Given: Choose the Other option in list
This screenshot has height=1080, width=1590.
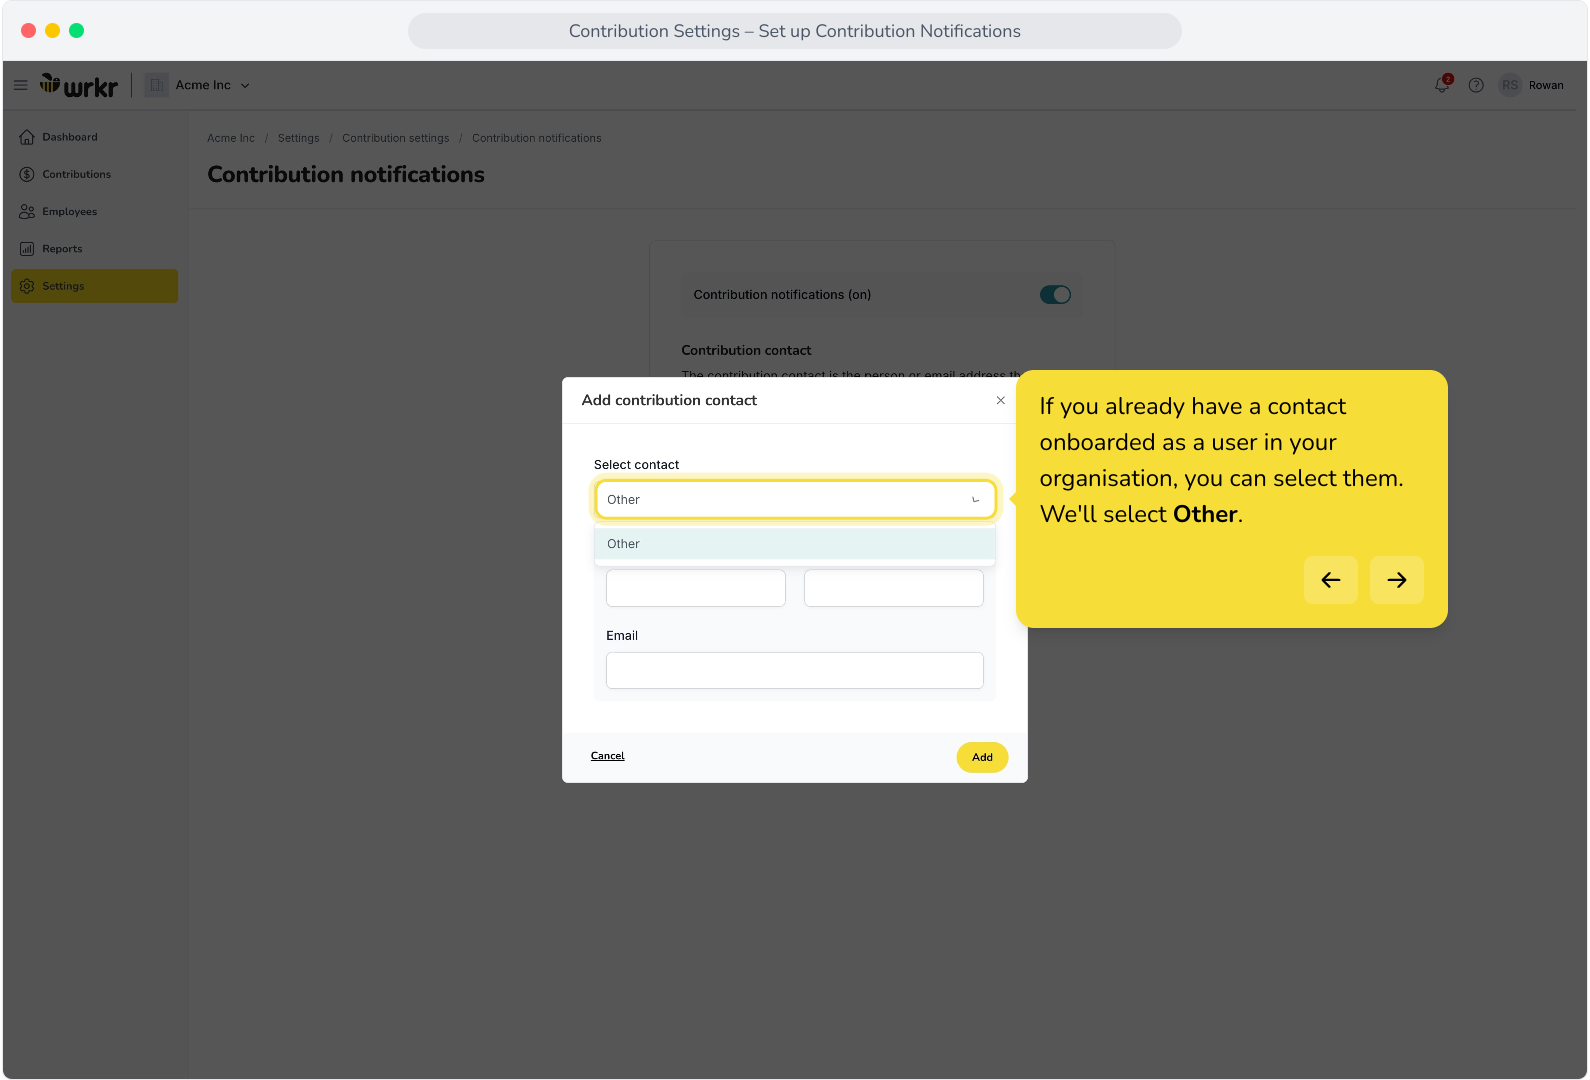Looking at the screenshot, I should pyautogui.click(x=795, y=544).
